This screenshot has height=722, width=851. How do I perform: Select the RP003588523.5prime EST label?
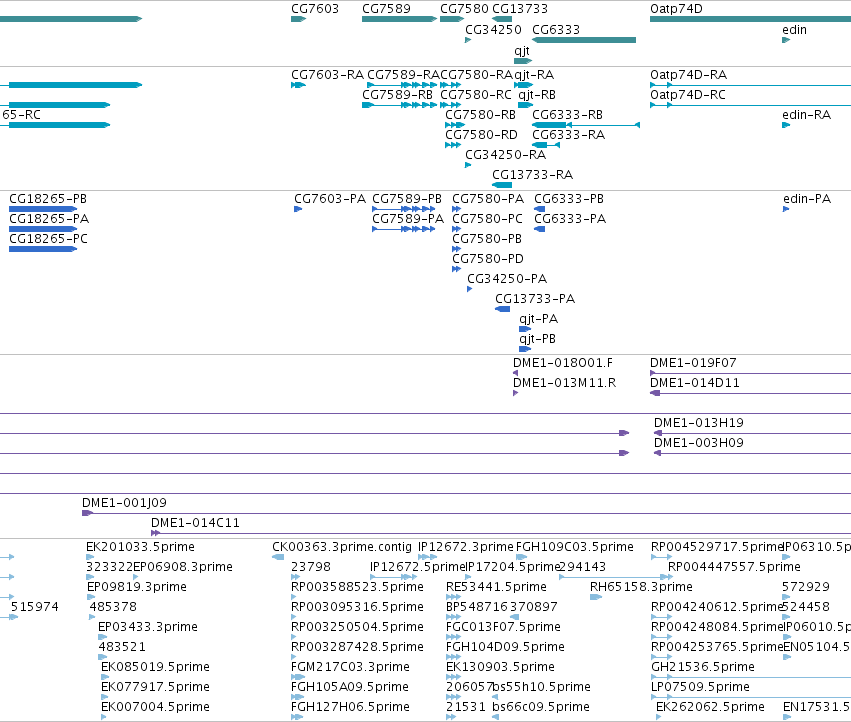(357, 587)
